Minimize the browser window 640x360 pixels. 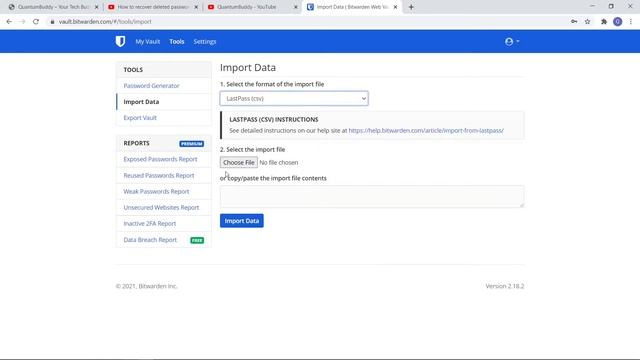click(x=592, y=6)
